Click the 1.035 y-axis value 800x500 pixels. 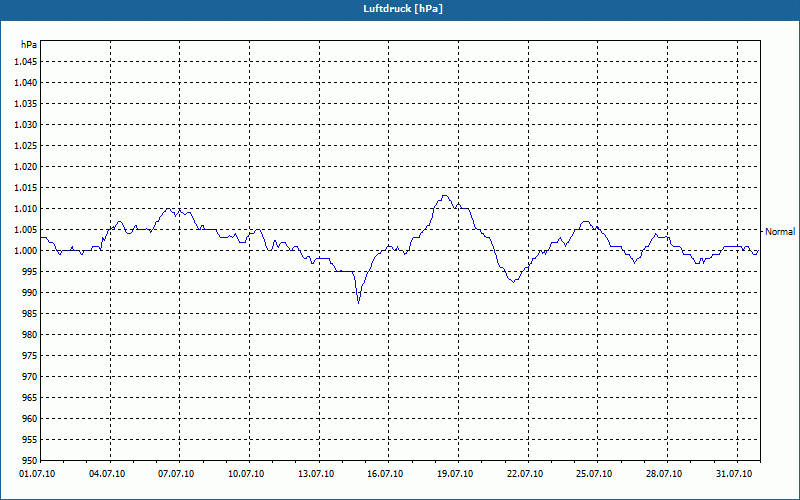[x=26, y=104]
